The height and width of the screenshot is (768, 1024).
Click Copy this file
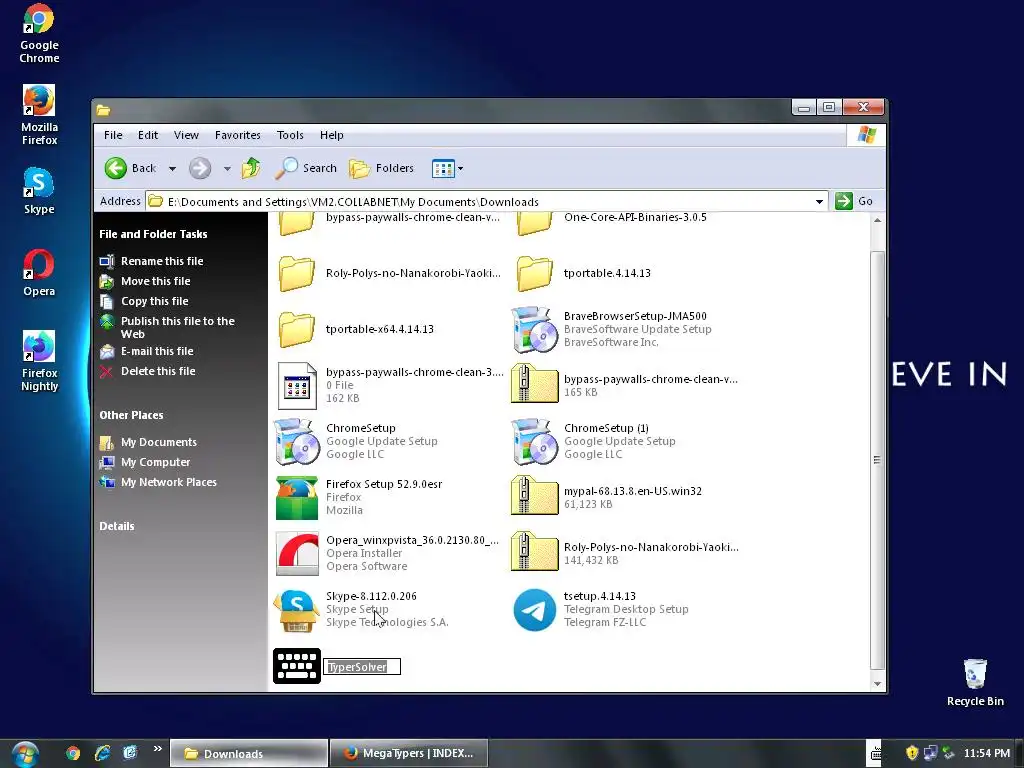tap(155, 301)
